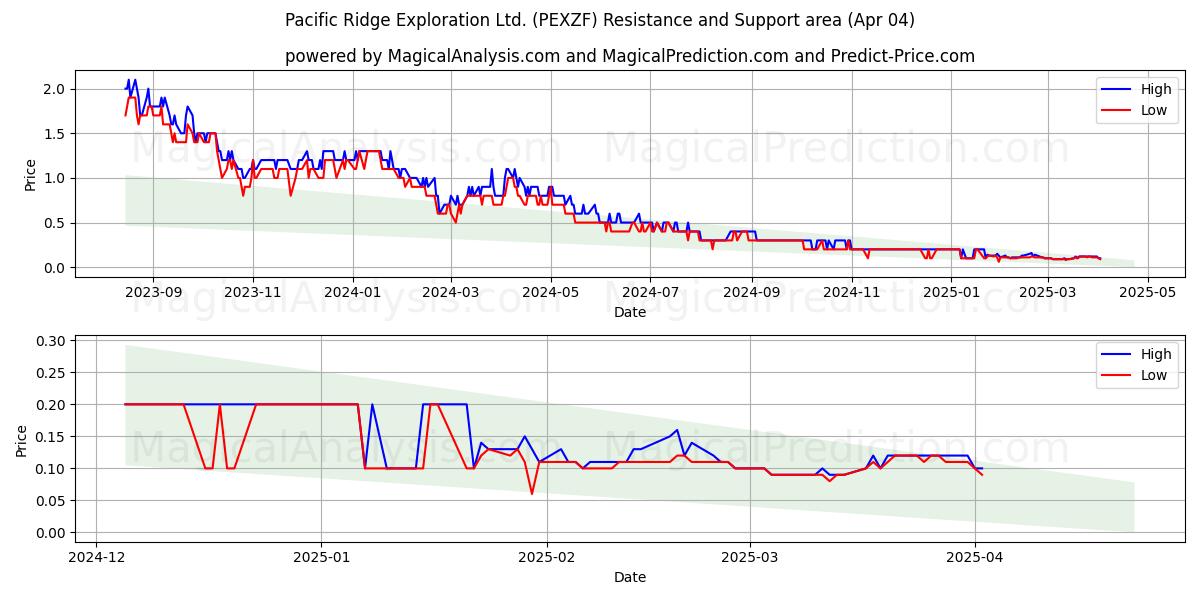
Task: Click the '1.5' y-axis label in the top chart
Action: click(54, 134)
